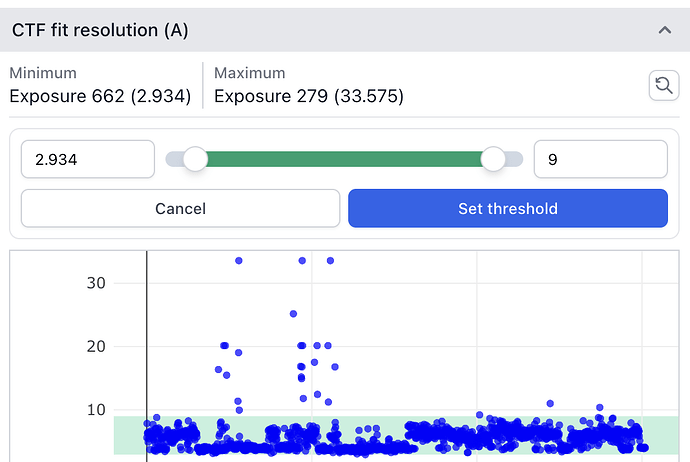The image size is (690, 462).
Task: Click the maximum threshold input showing 9
Action: 600,159
